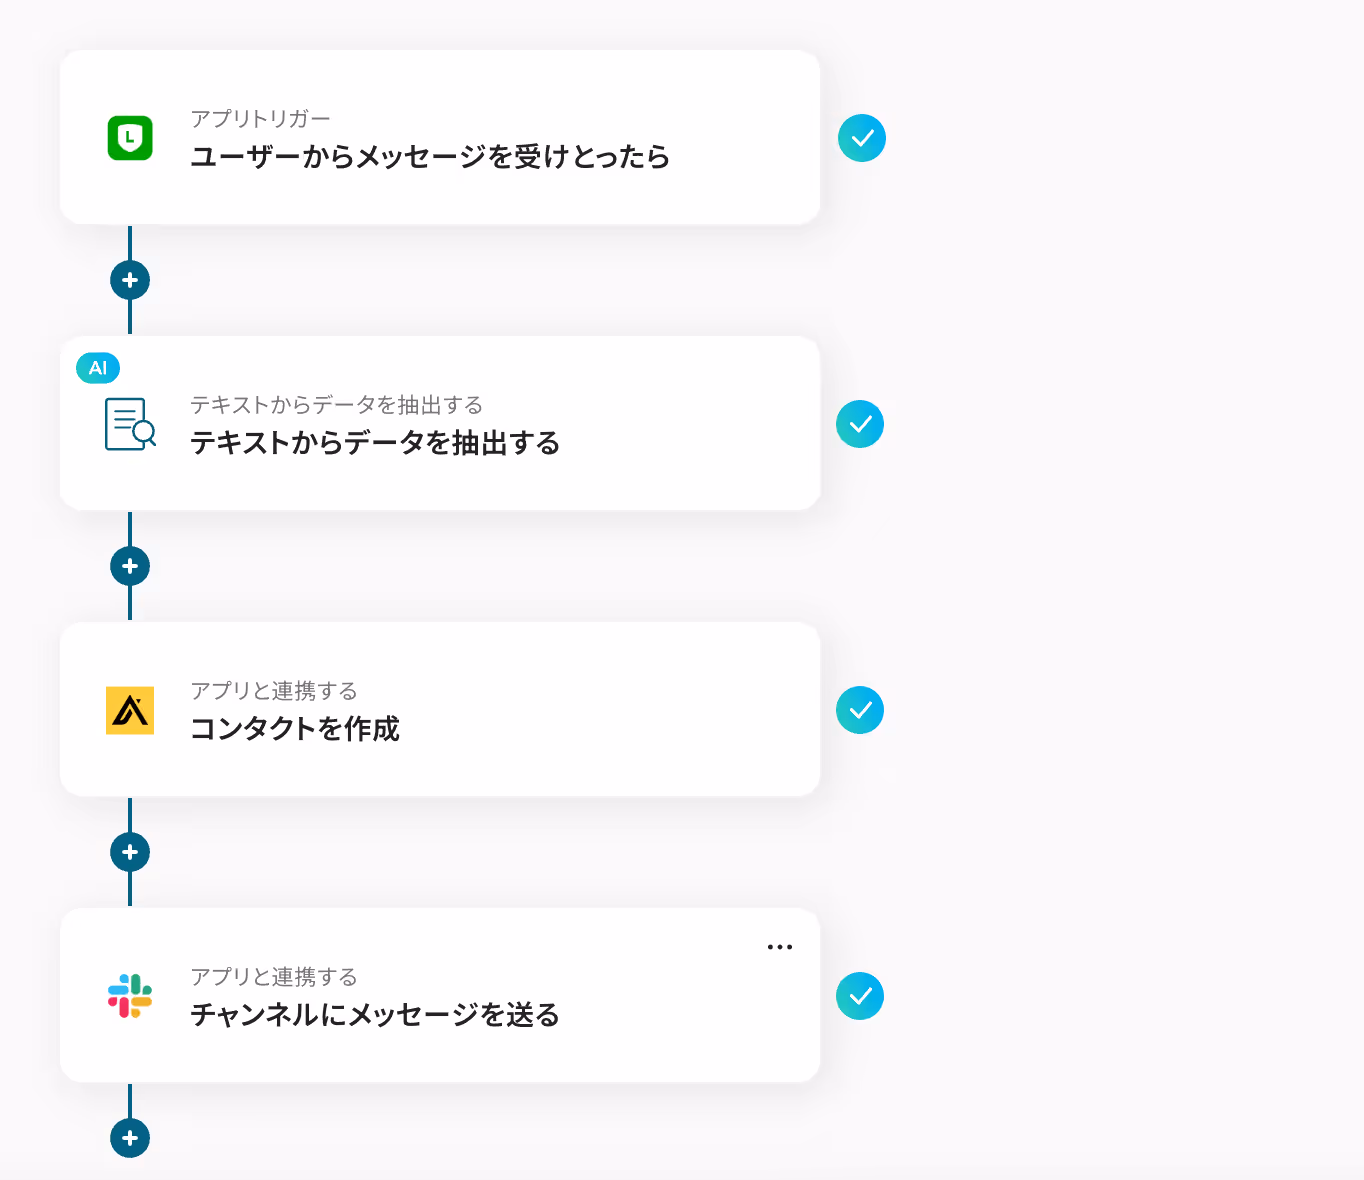Click checkmark beside コンタクトを作成 step
The width and height of the screenshot is (1364, 1180).
coord(860,710)
